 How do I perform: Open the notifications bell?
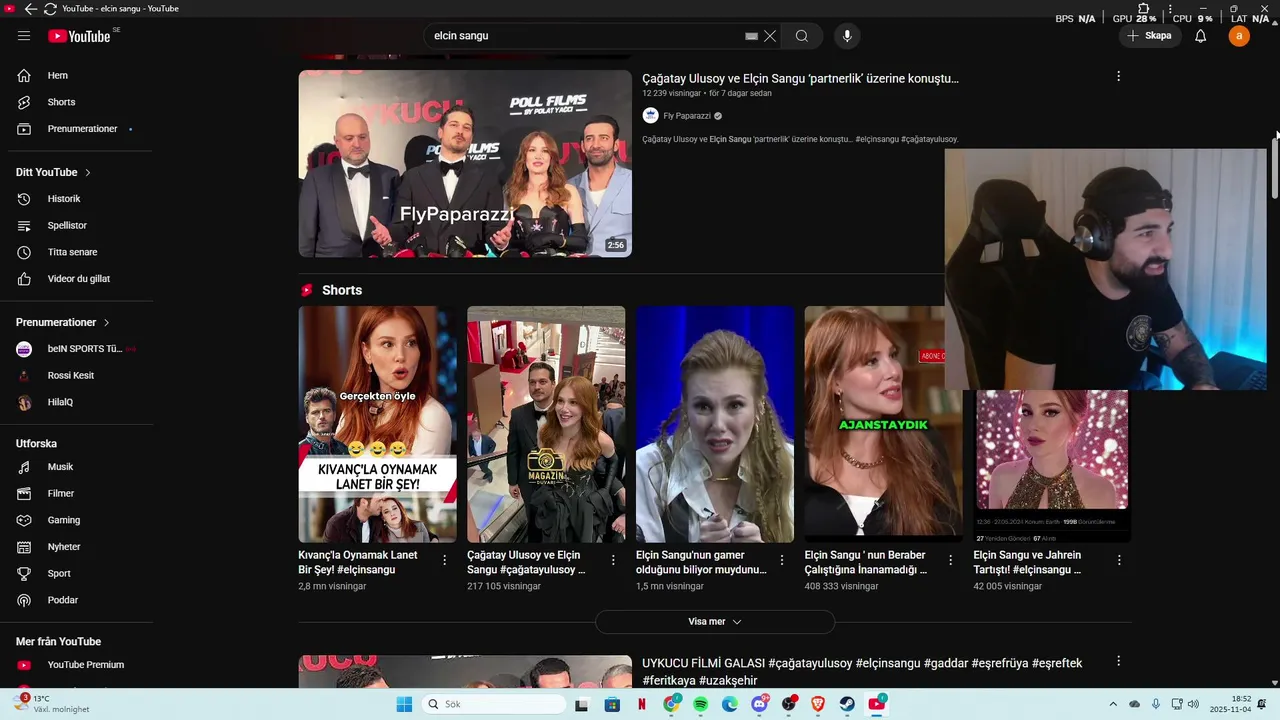pyautogui.click(x=1201, y=36)
